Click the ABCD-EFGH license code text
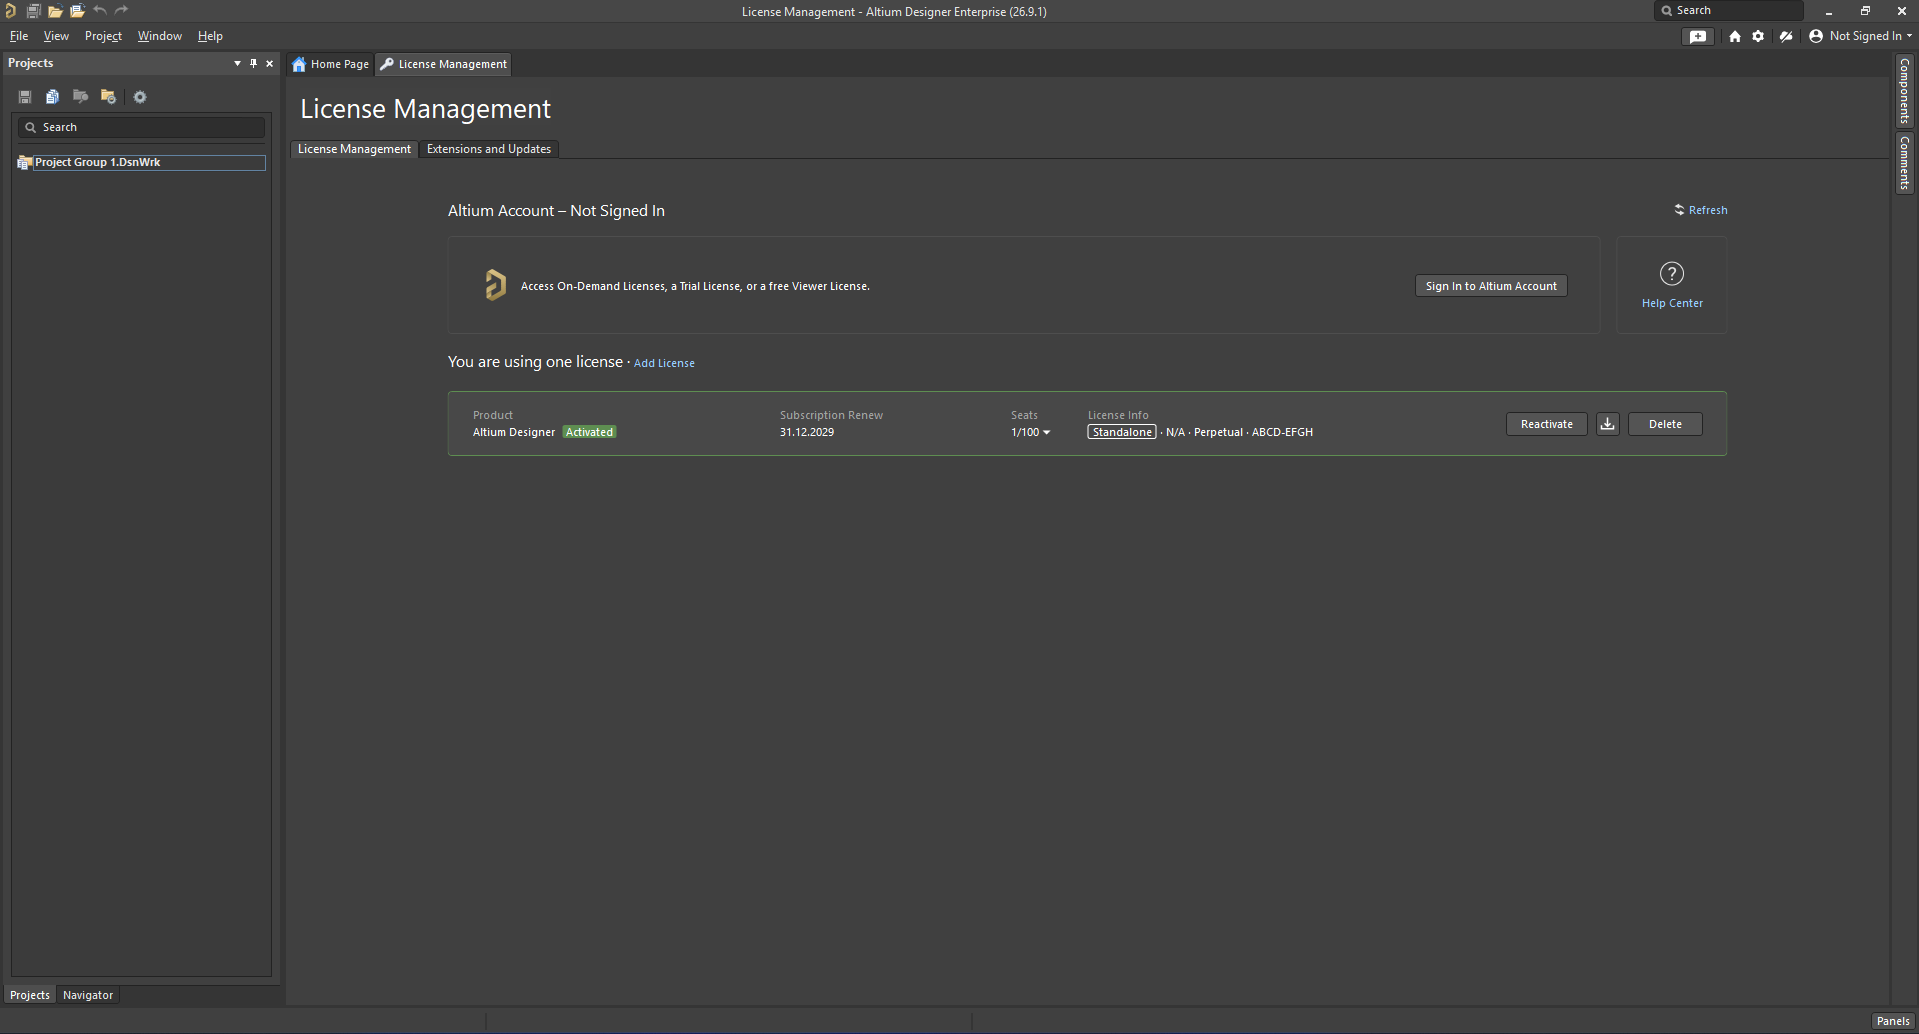The image size is (1919, 1034). (1282, 432)
